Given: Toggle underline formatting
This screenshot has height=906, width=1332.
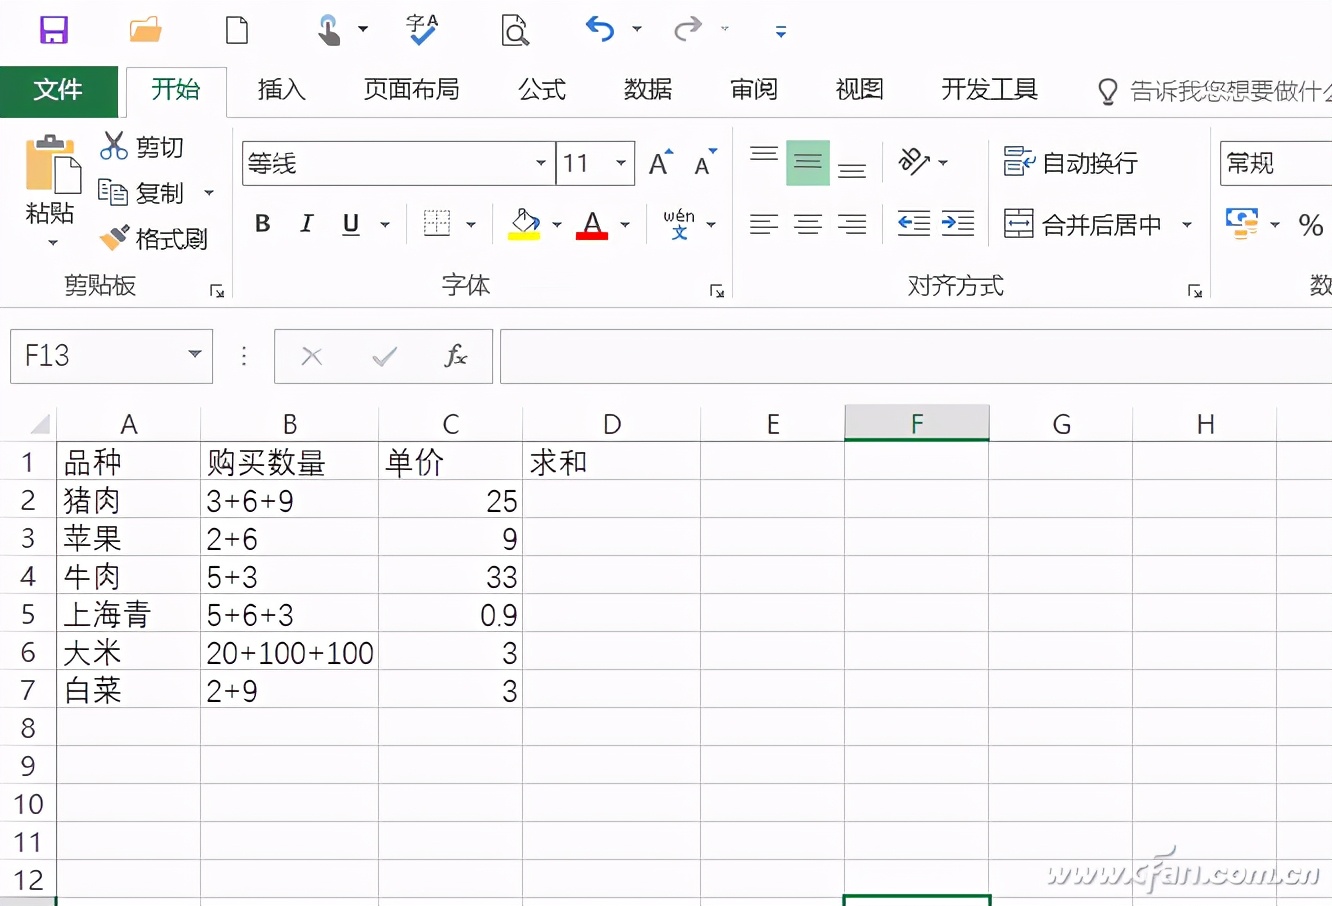Looking at the screenshot, I should tap(351, 224).
